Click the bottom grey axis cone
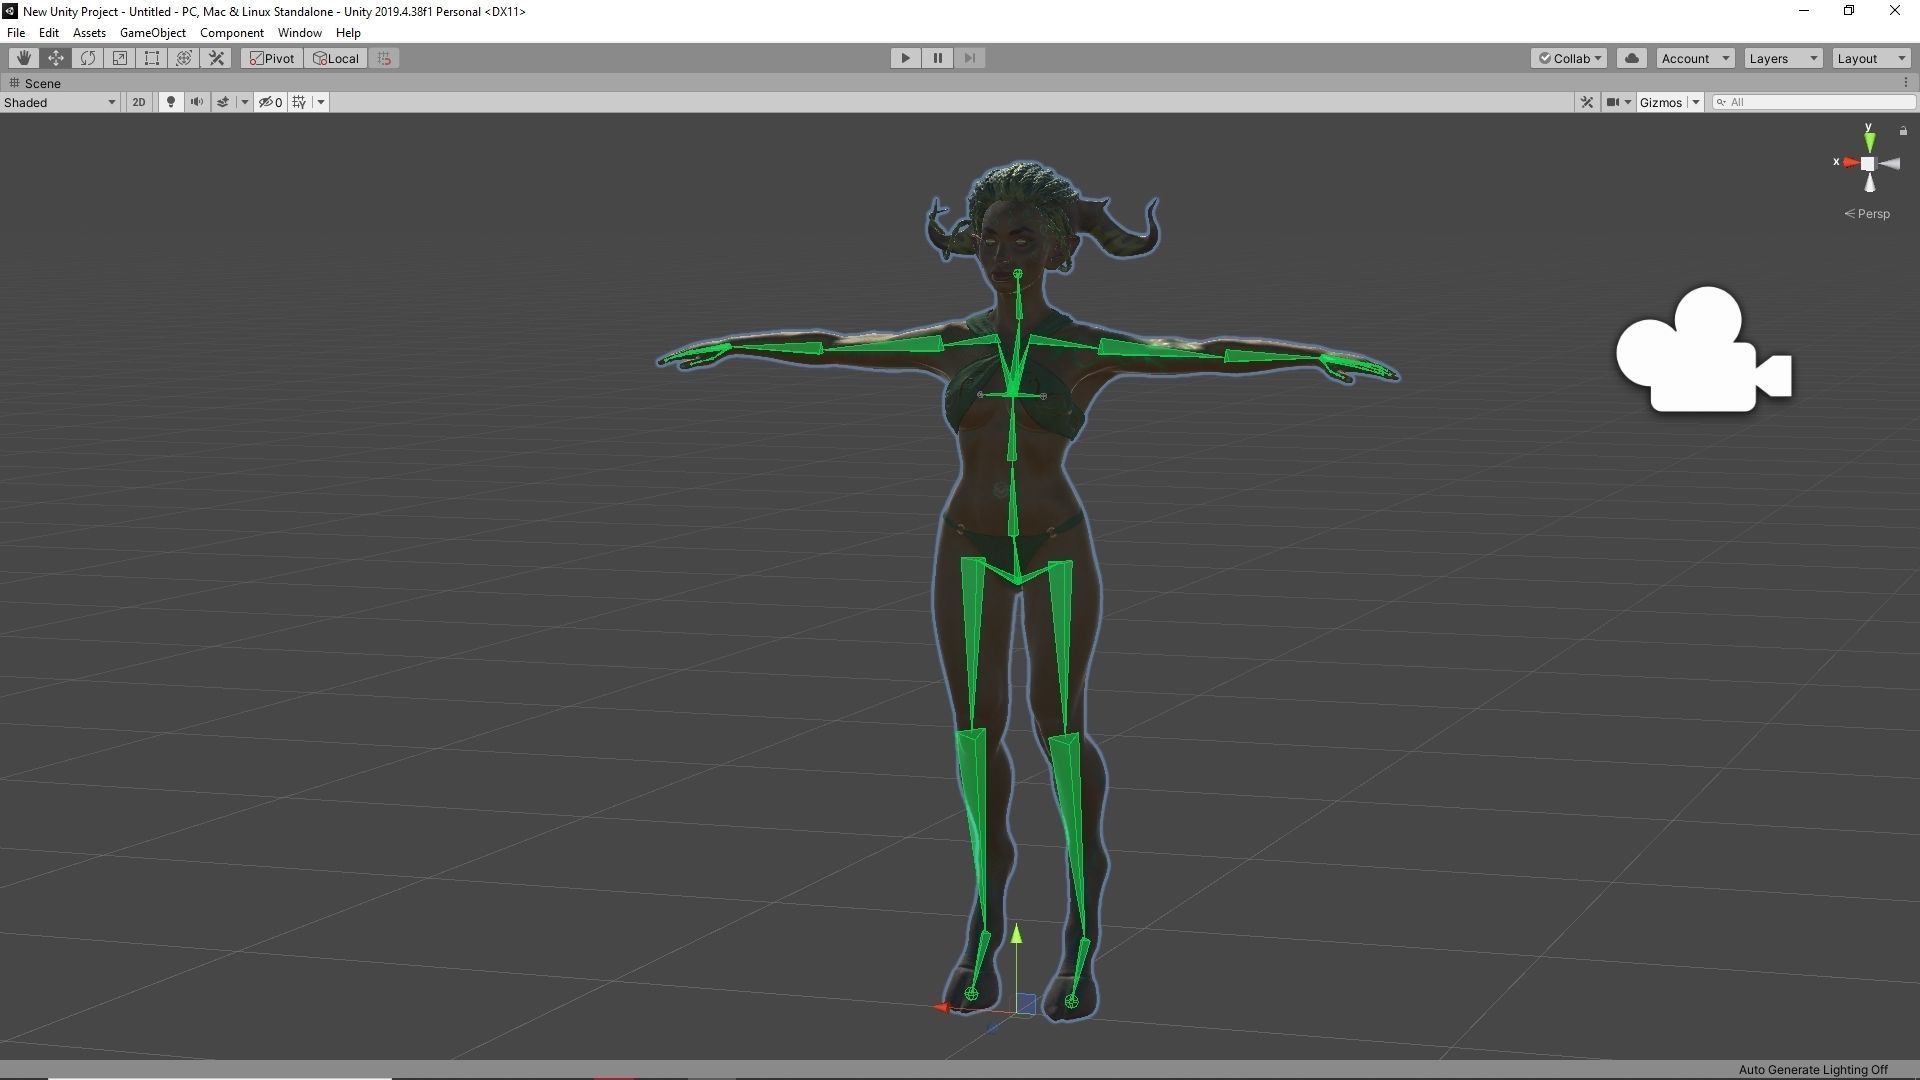 click(x=1869, y=183)
